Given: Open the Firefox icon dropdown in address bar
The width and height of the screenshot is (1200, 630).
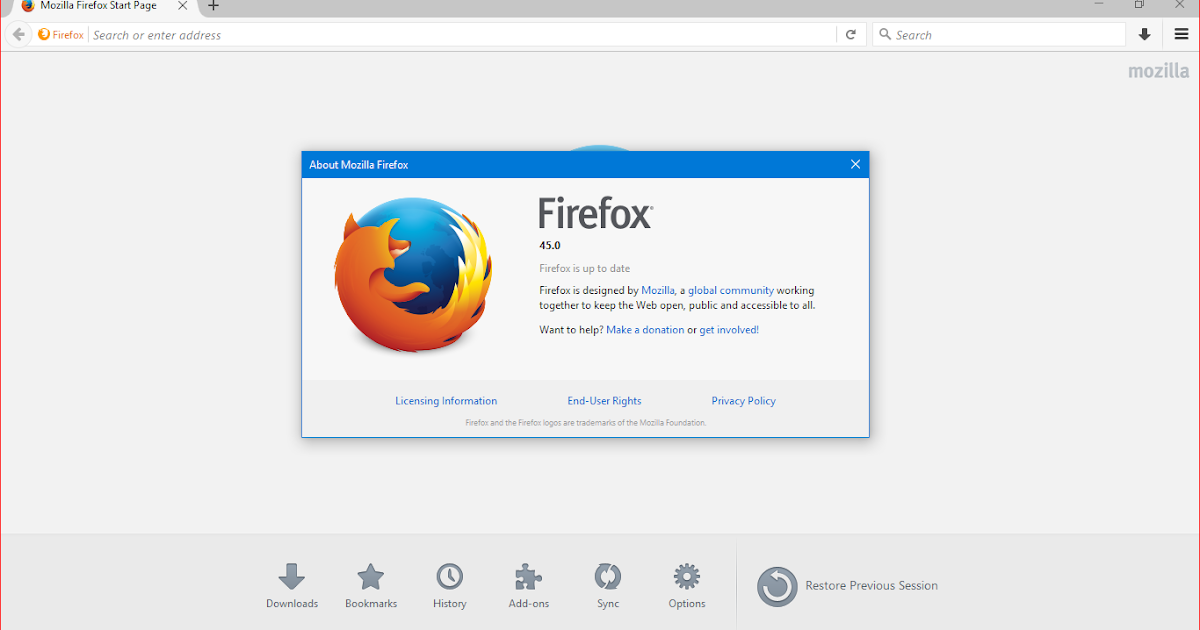Looking at the screenshot, I should tap(60, 33).
